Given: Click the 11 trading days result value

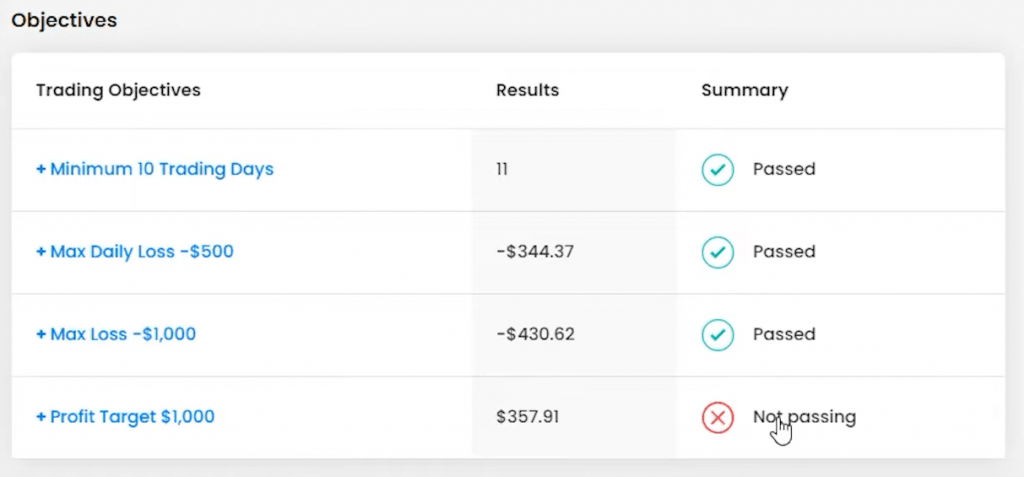Looking at the screenshot, I should tap(502, 170).
